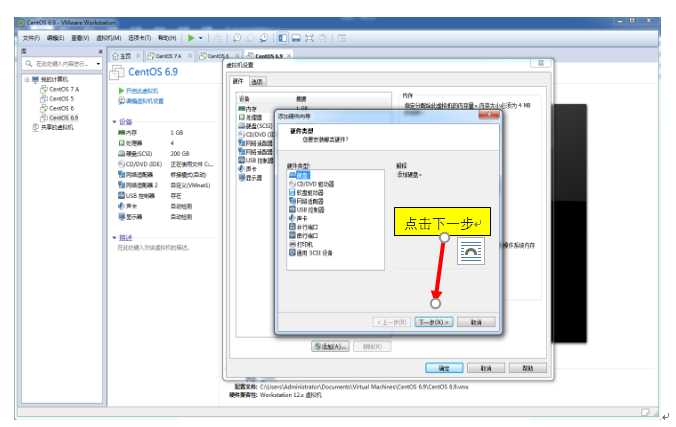Switch to 硬件 tab in the settings dialog
This screenshot has height=427, width=676.
click(x=238, y=81)
